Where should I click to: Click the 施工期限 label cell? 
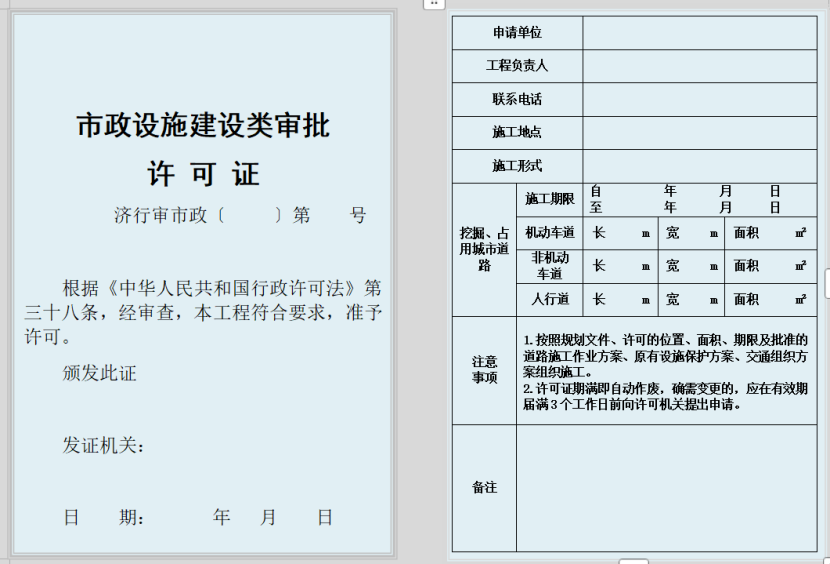550,199
